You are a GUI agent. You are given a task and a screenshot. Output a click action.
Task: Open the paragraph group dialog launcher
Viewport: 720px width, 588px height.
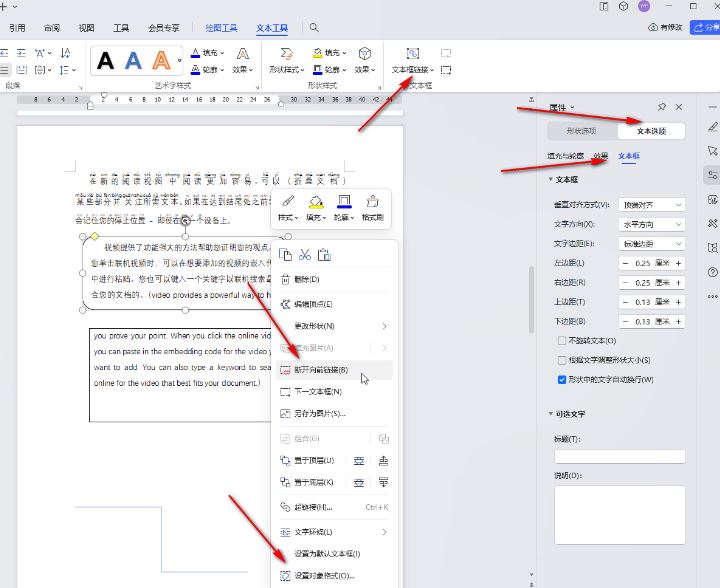[x=81, y=87]
